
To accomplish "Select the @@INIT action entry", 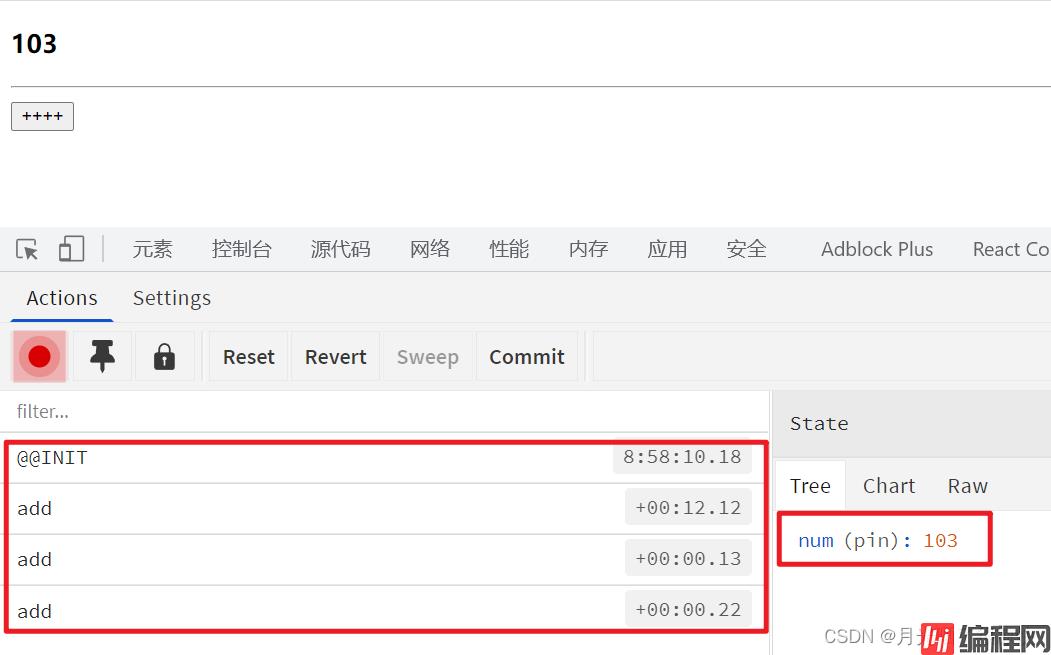I will point(300,458).
